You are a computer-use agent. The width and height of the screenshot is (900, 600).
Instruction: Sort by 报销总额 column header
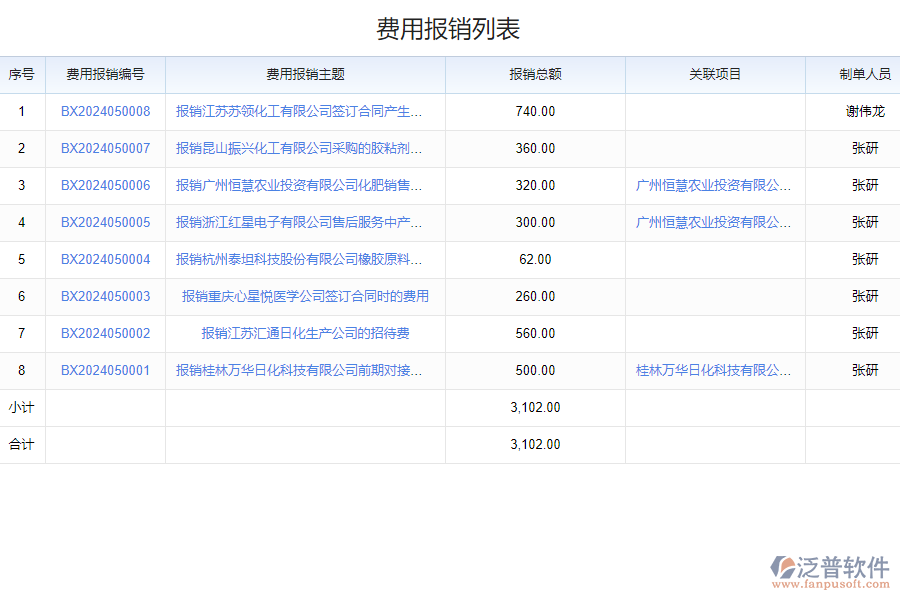tap(533, 74)
